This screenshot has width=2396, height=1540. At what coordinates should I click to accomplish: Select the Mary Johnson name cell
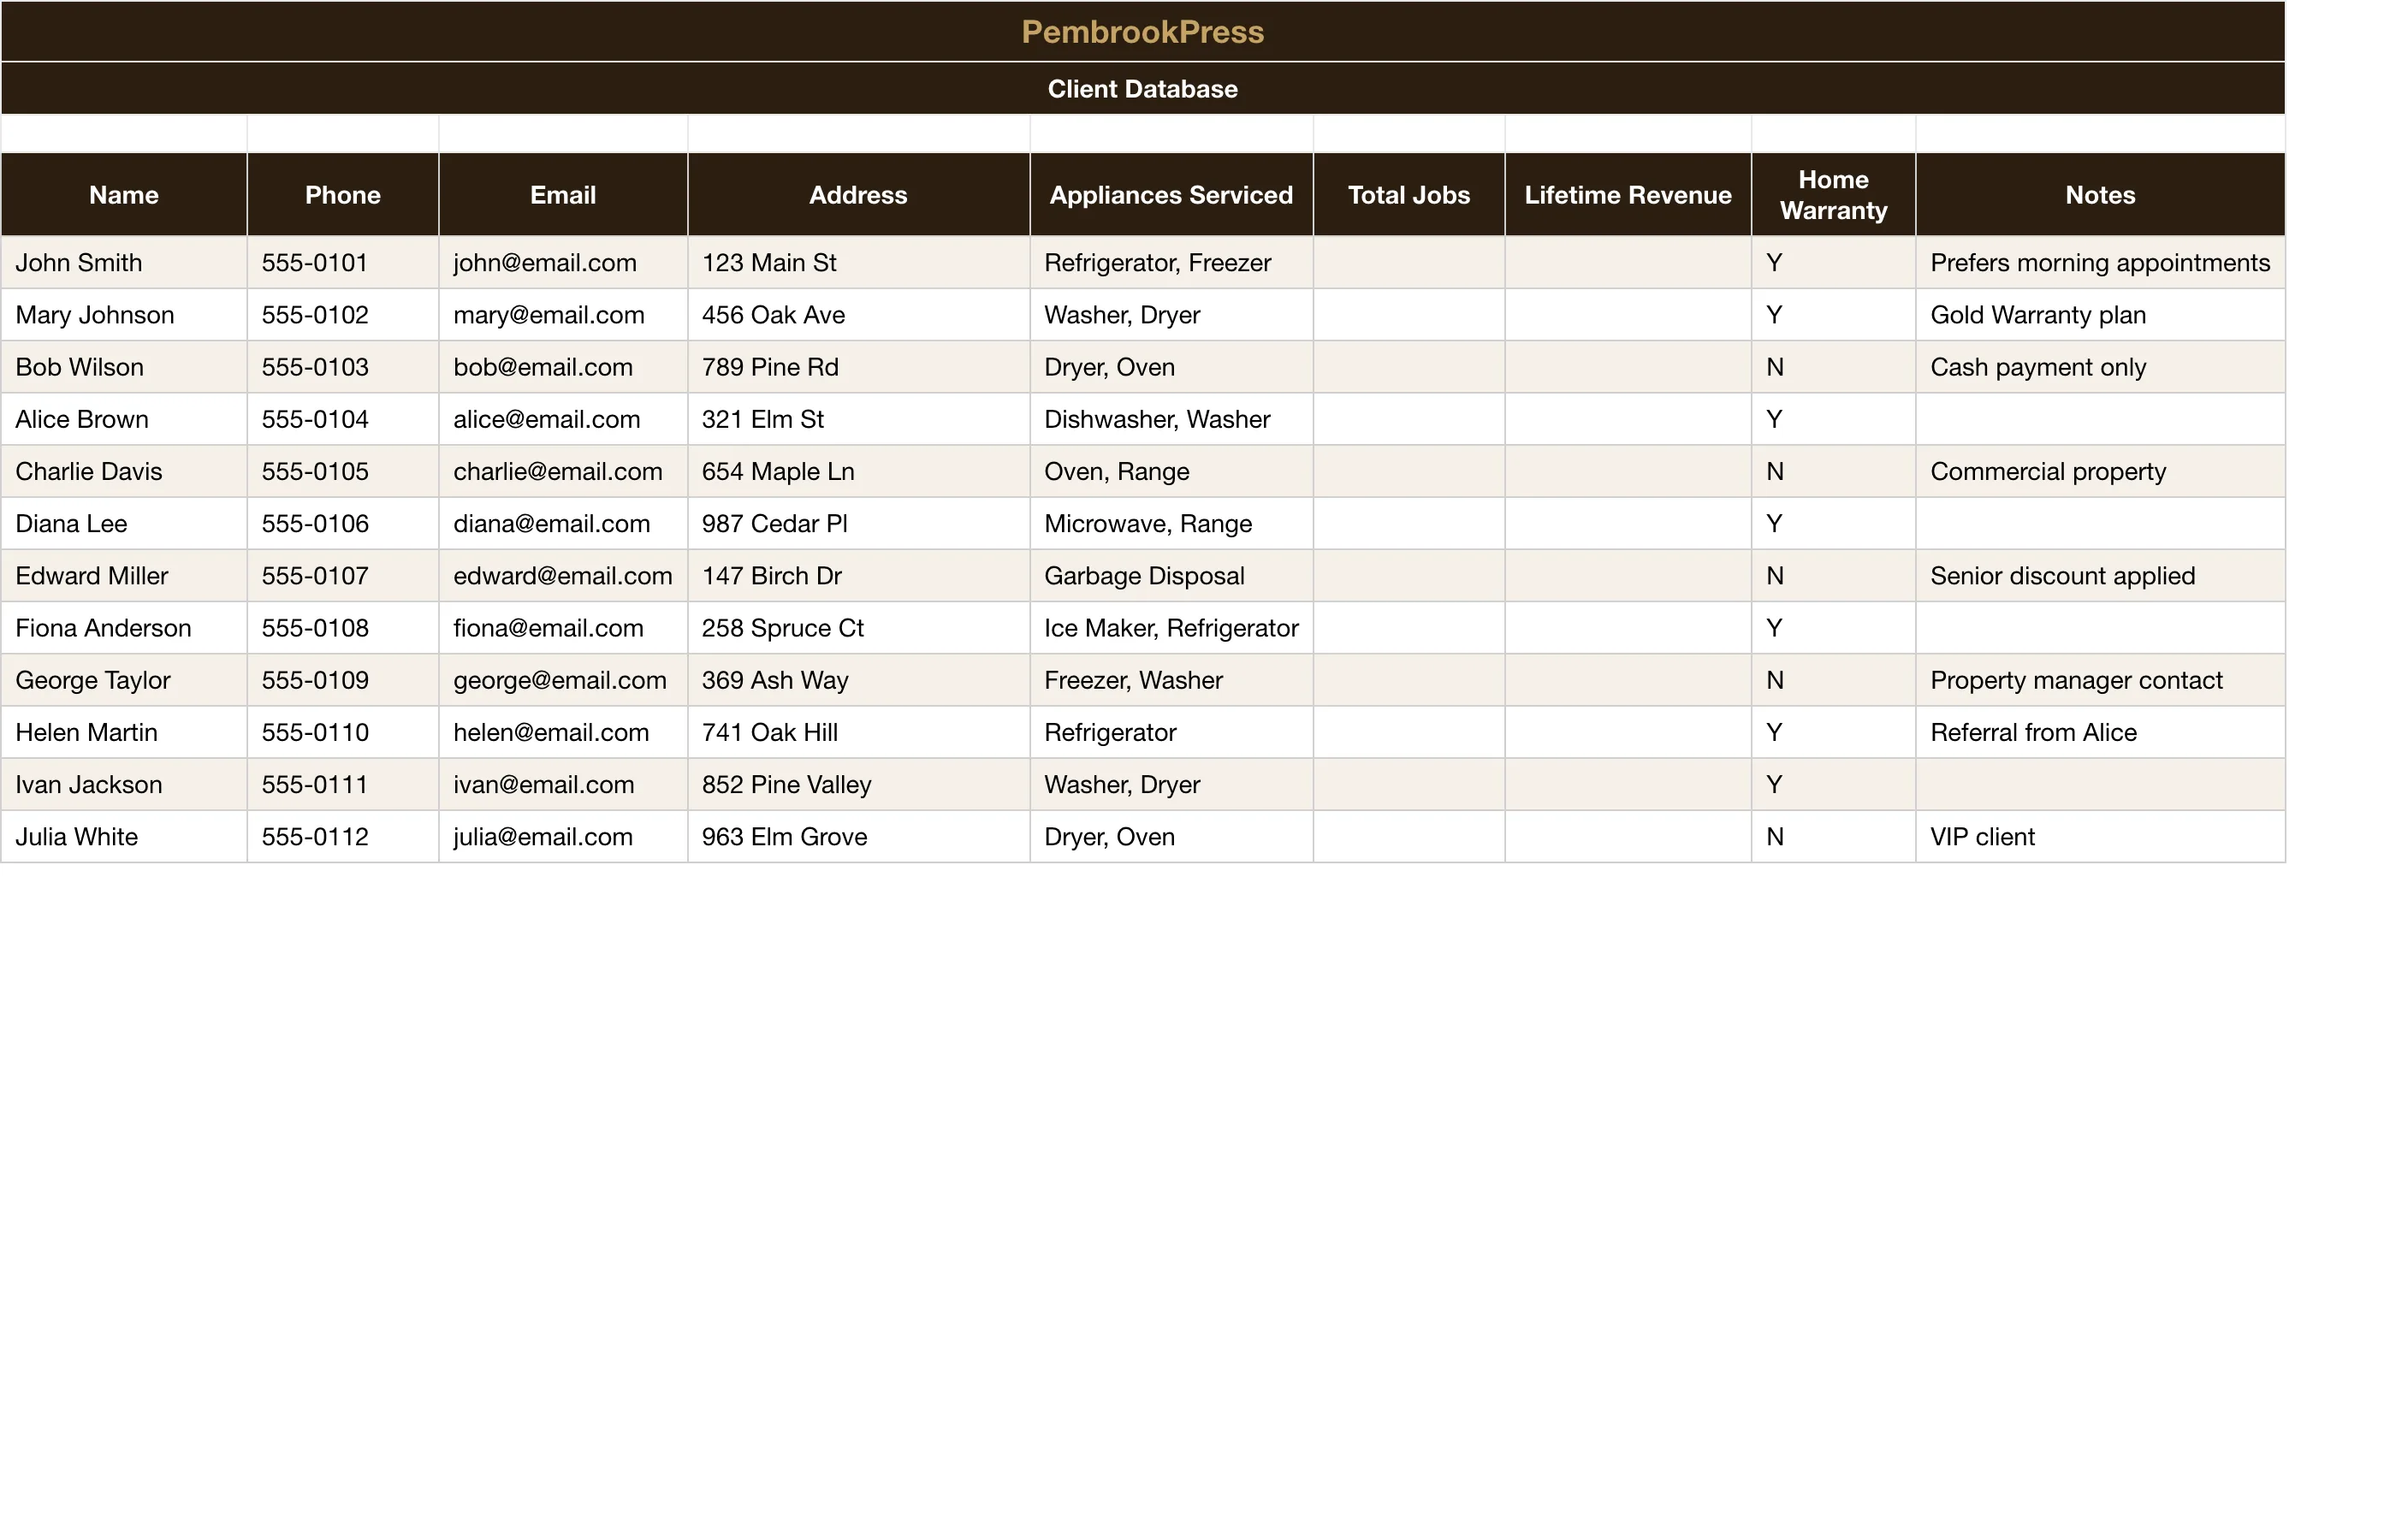[124, 315]
